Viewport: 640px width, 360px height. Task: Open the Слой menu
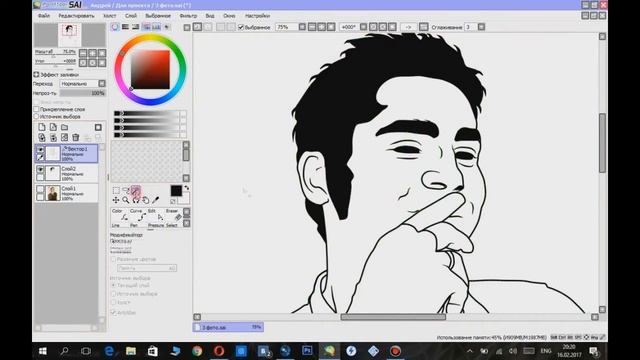coord(131,16)
